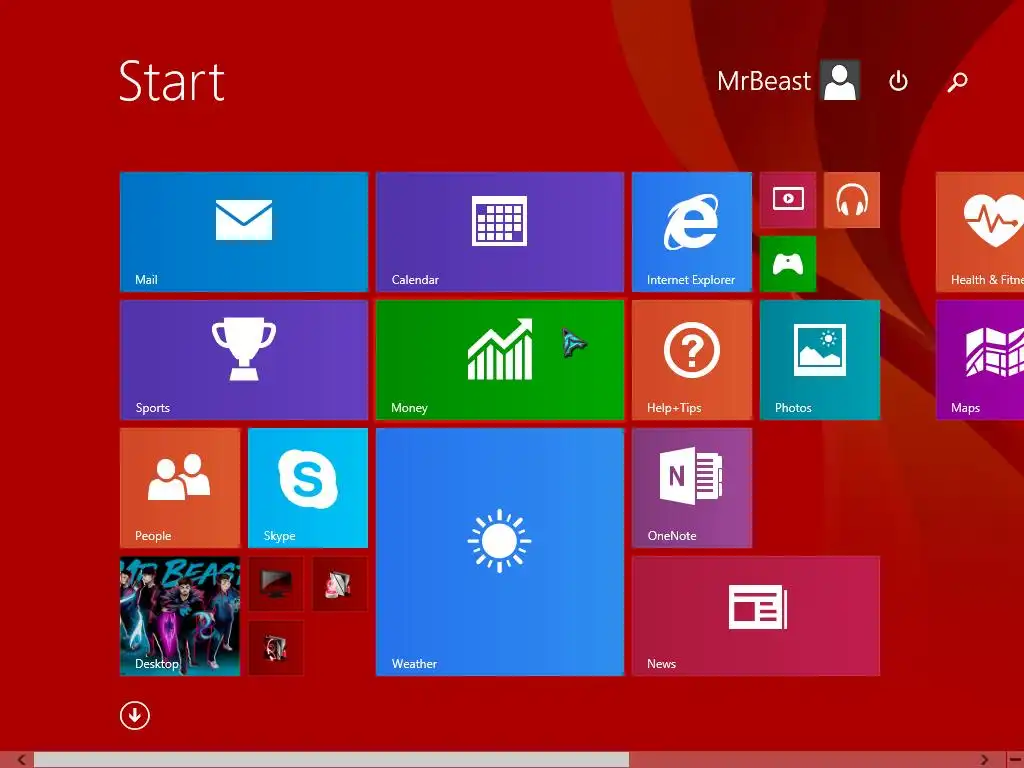Open the Weather tile

500,552
